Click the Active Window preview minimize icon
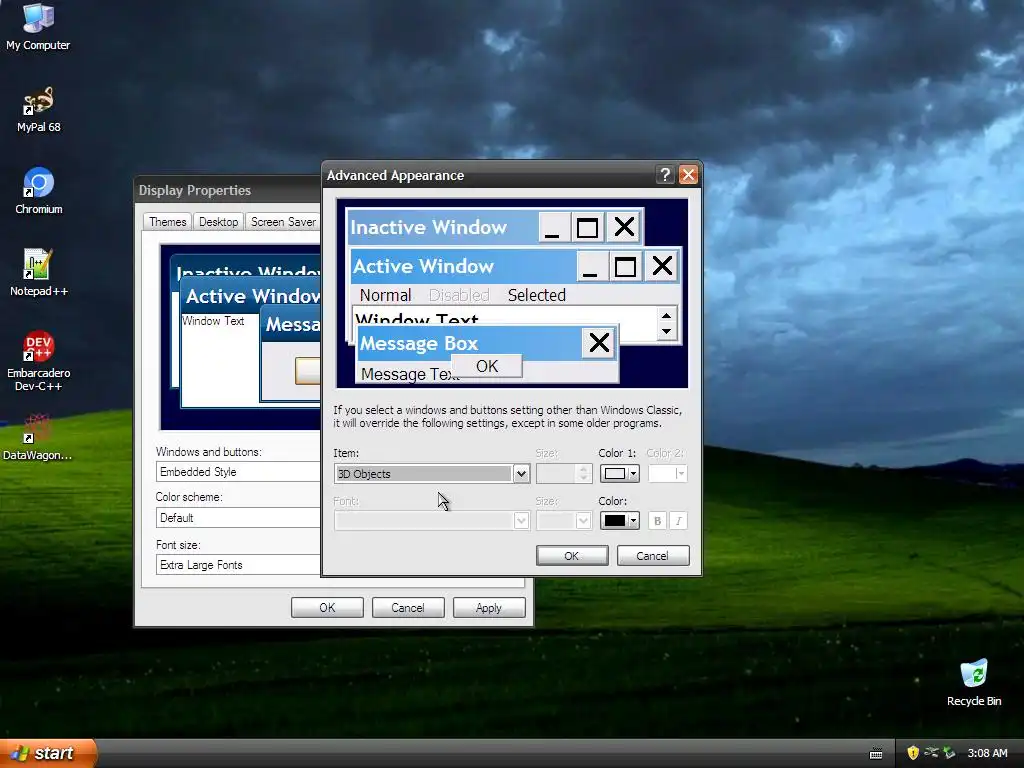 590,266
